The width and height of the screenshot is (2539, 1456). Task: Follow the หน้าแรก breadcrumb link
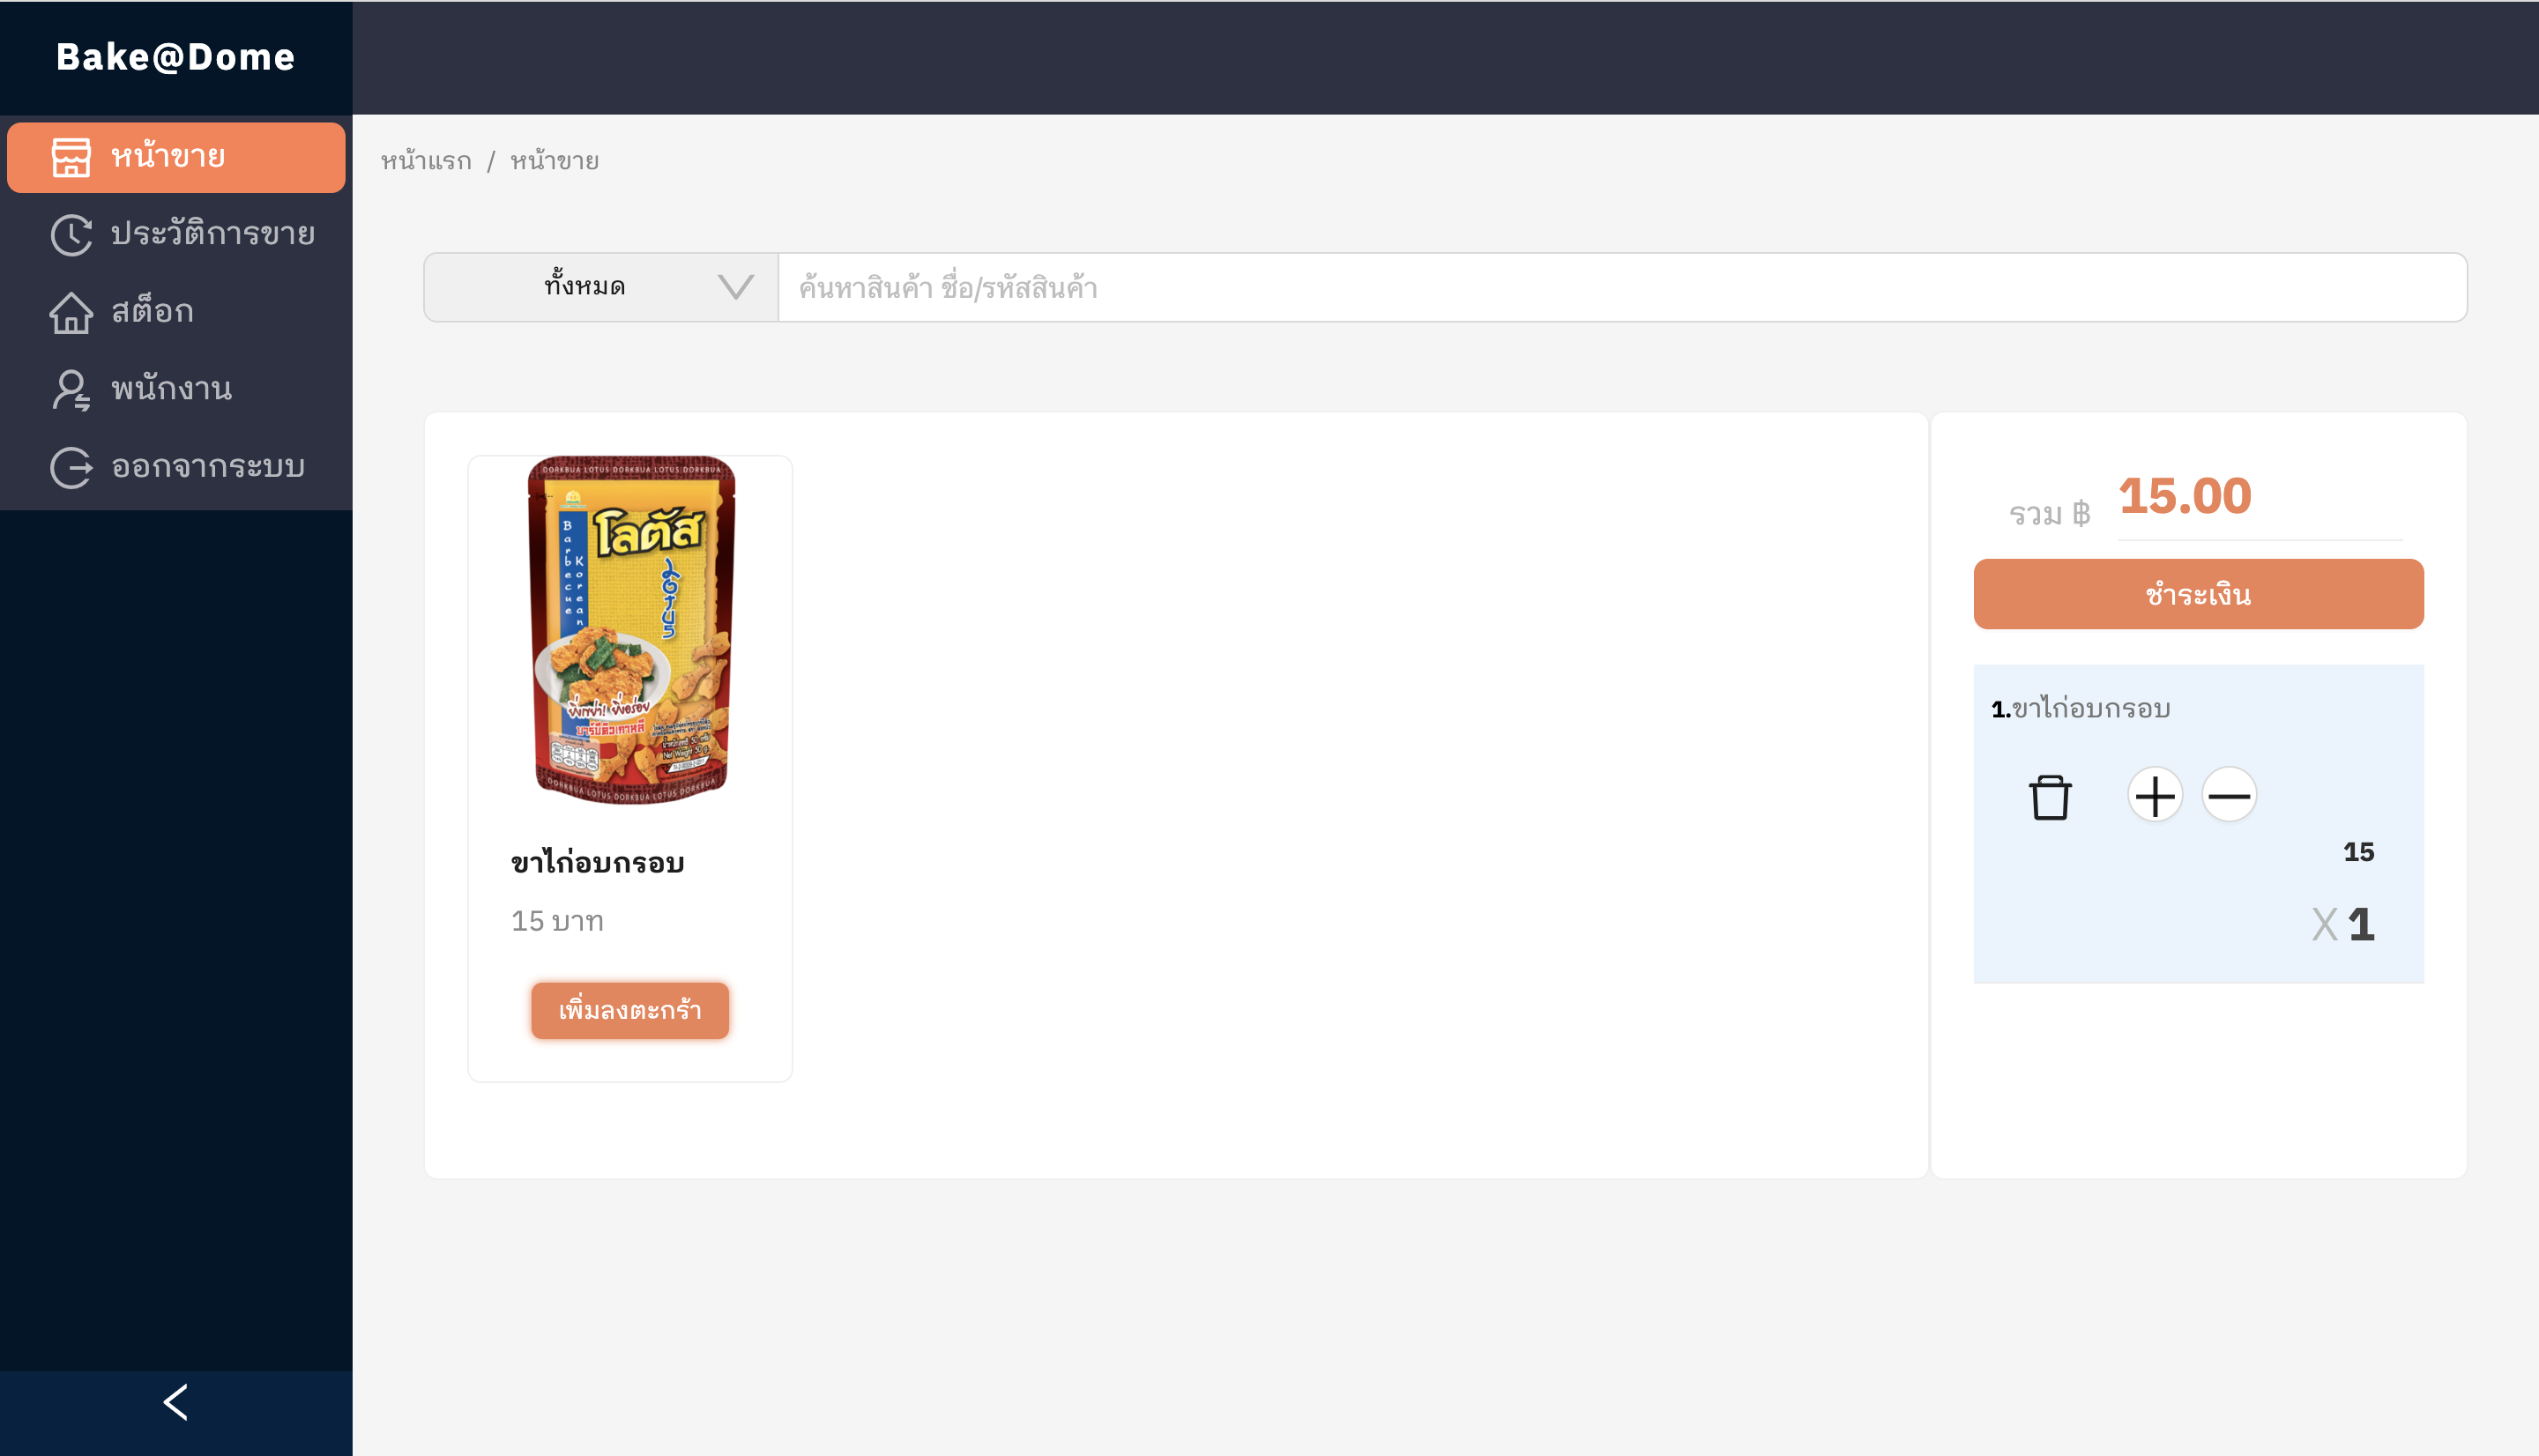[426, 161]
